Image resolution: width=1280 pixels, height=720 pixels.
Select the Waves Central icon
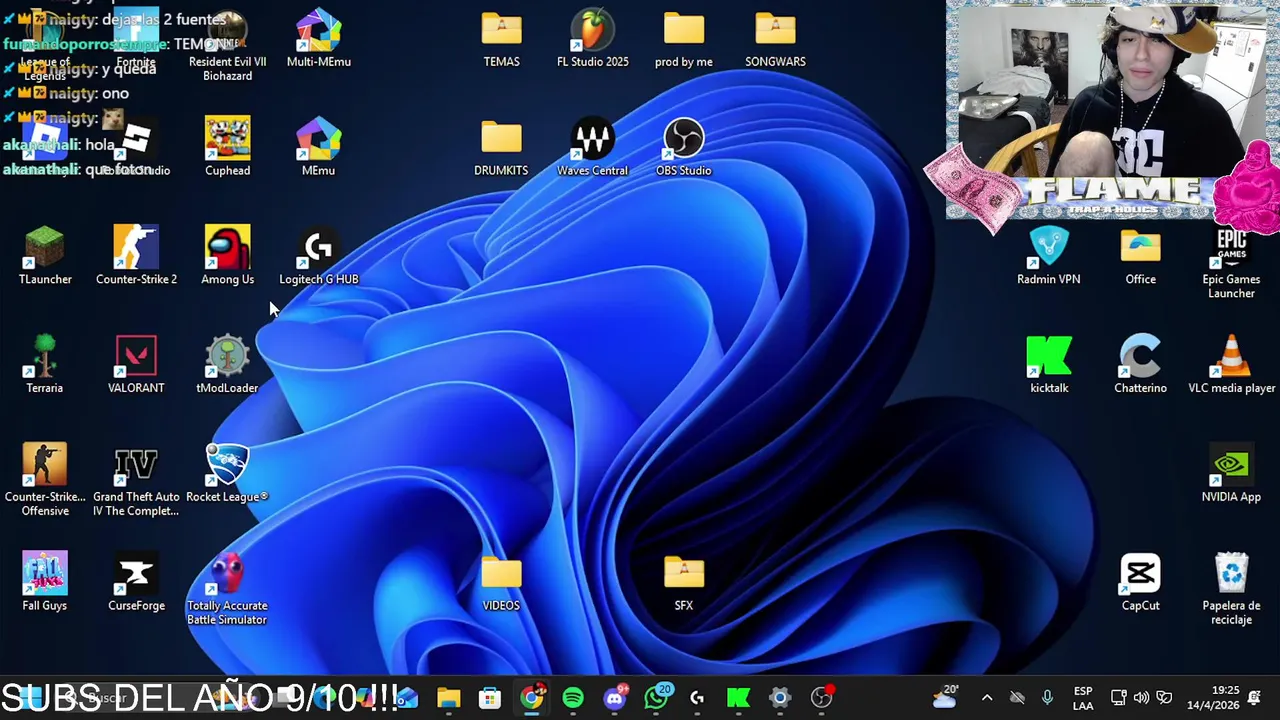[593, 147]
